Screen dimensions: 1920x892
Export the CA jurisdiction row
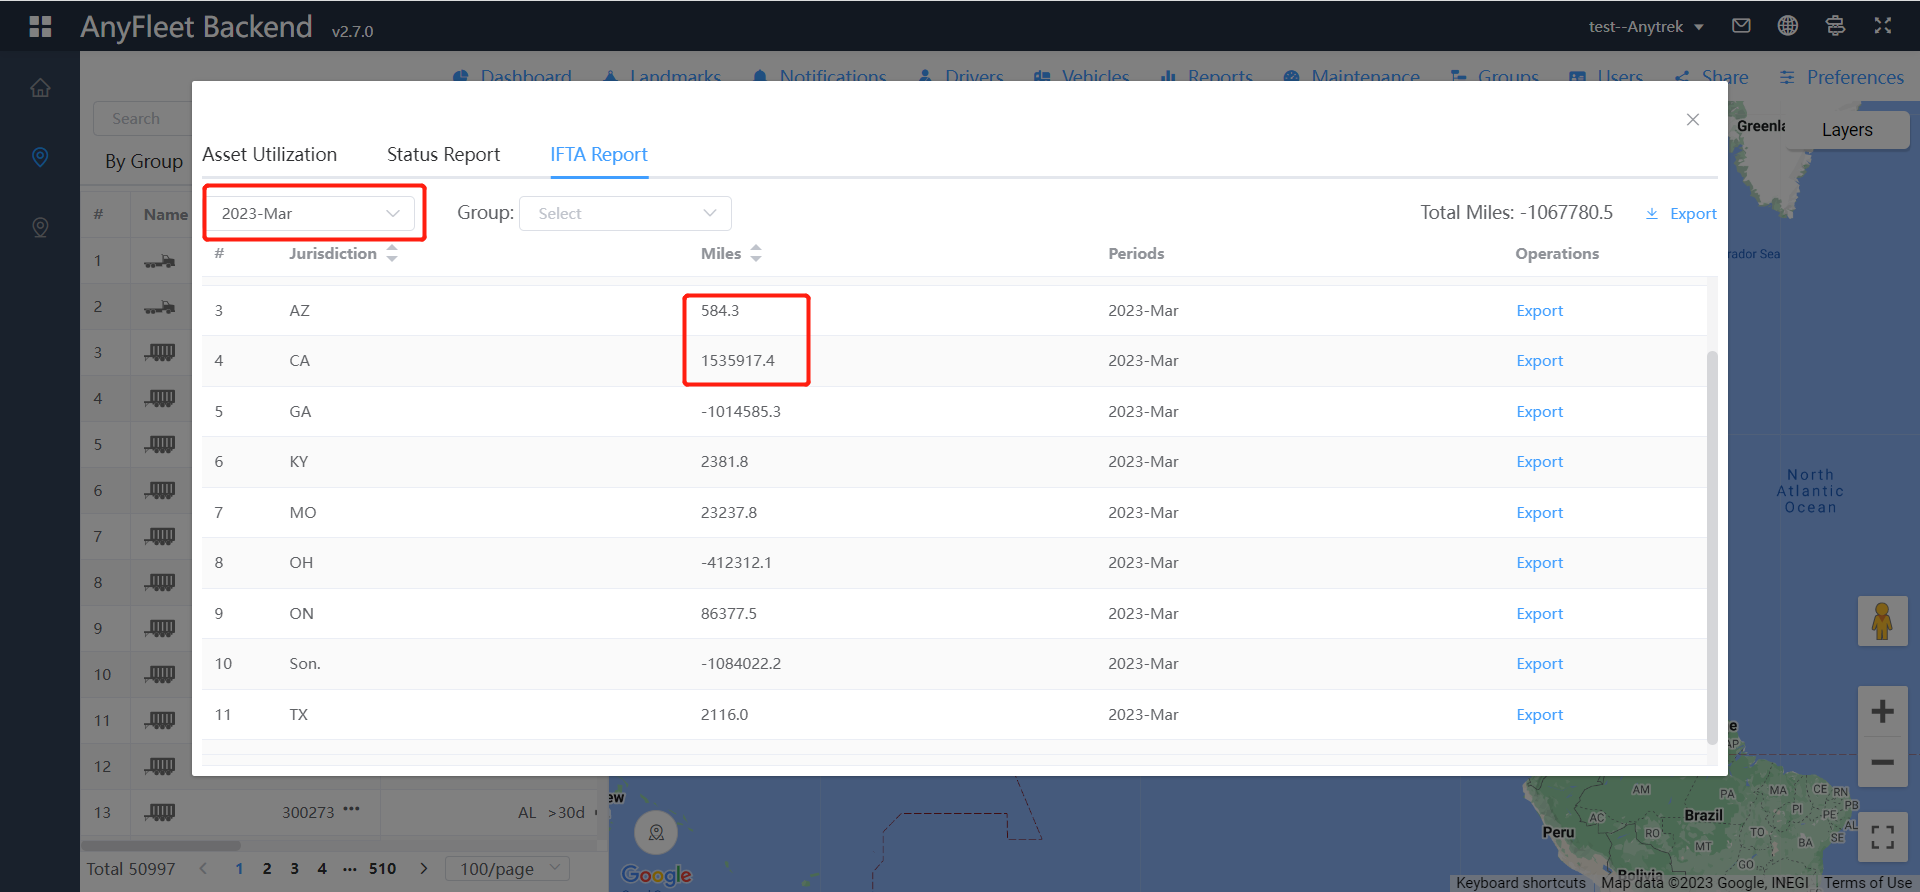pyautogui.click(x=1539, y=361)
